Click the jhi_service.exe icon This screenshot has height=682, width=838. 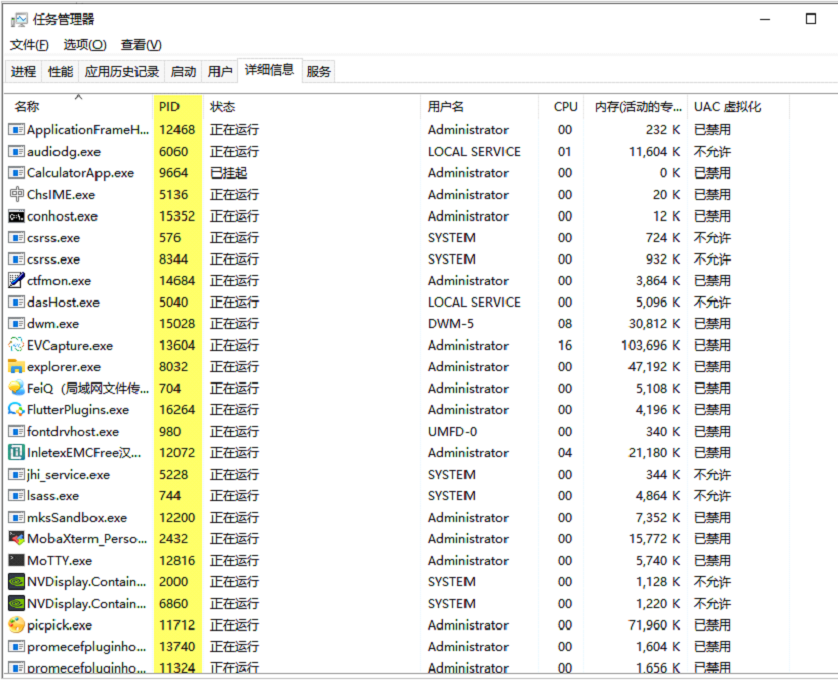pos(17,475)
